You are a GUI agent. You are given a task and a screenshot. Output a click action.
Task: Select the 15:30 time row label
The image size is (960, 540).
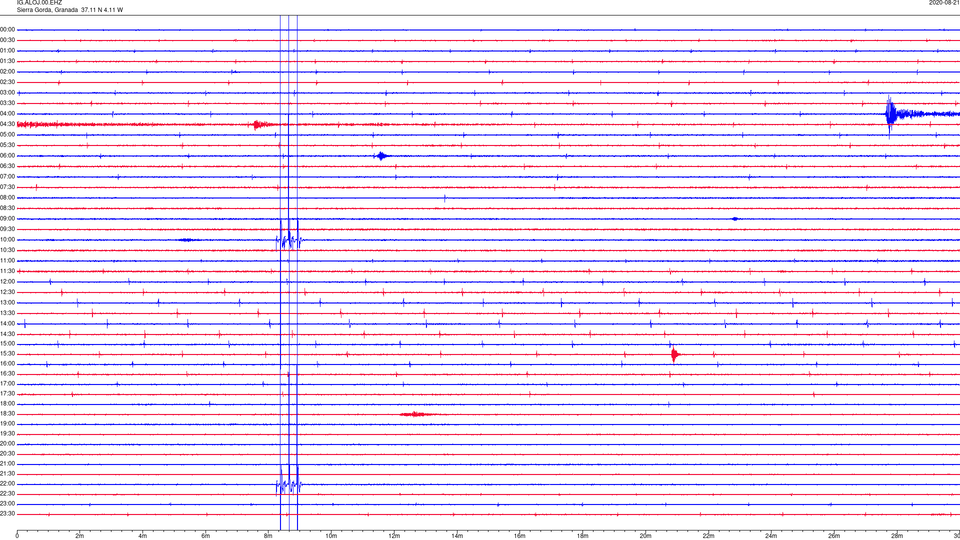coord(8,354)
